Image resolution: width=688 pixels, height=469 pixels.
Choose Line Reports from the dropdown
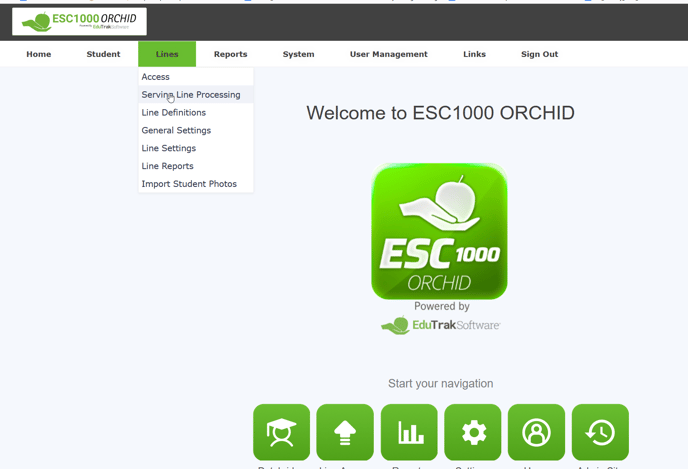tap(168, 167)
